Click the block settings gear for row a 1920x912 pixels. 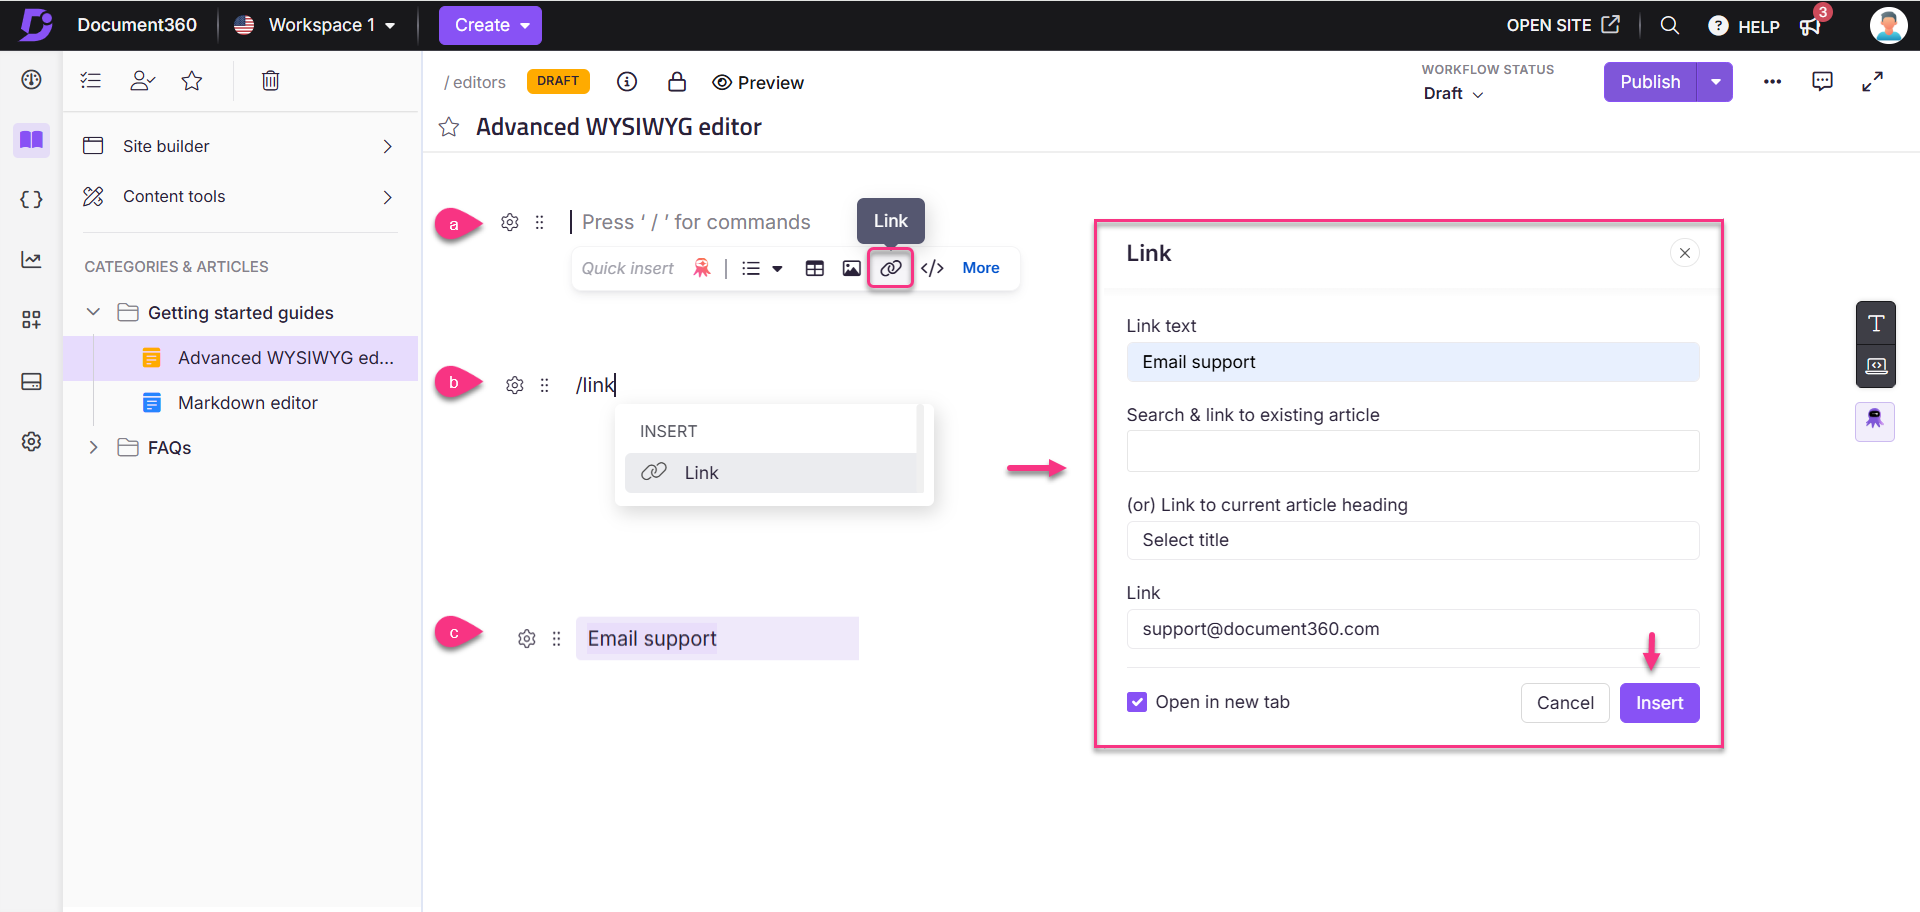(x=510, y=222)
